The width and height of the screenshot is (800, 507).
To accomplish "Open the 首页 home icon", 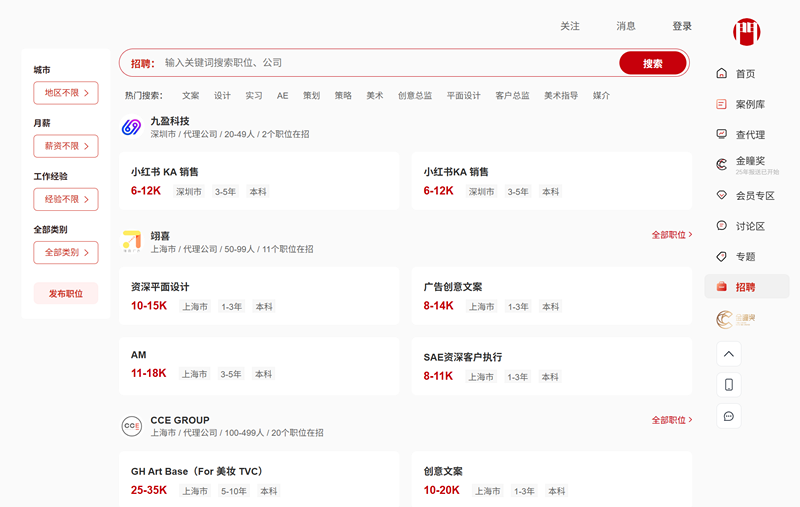I will (721, 73).
